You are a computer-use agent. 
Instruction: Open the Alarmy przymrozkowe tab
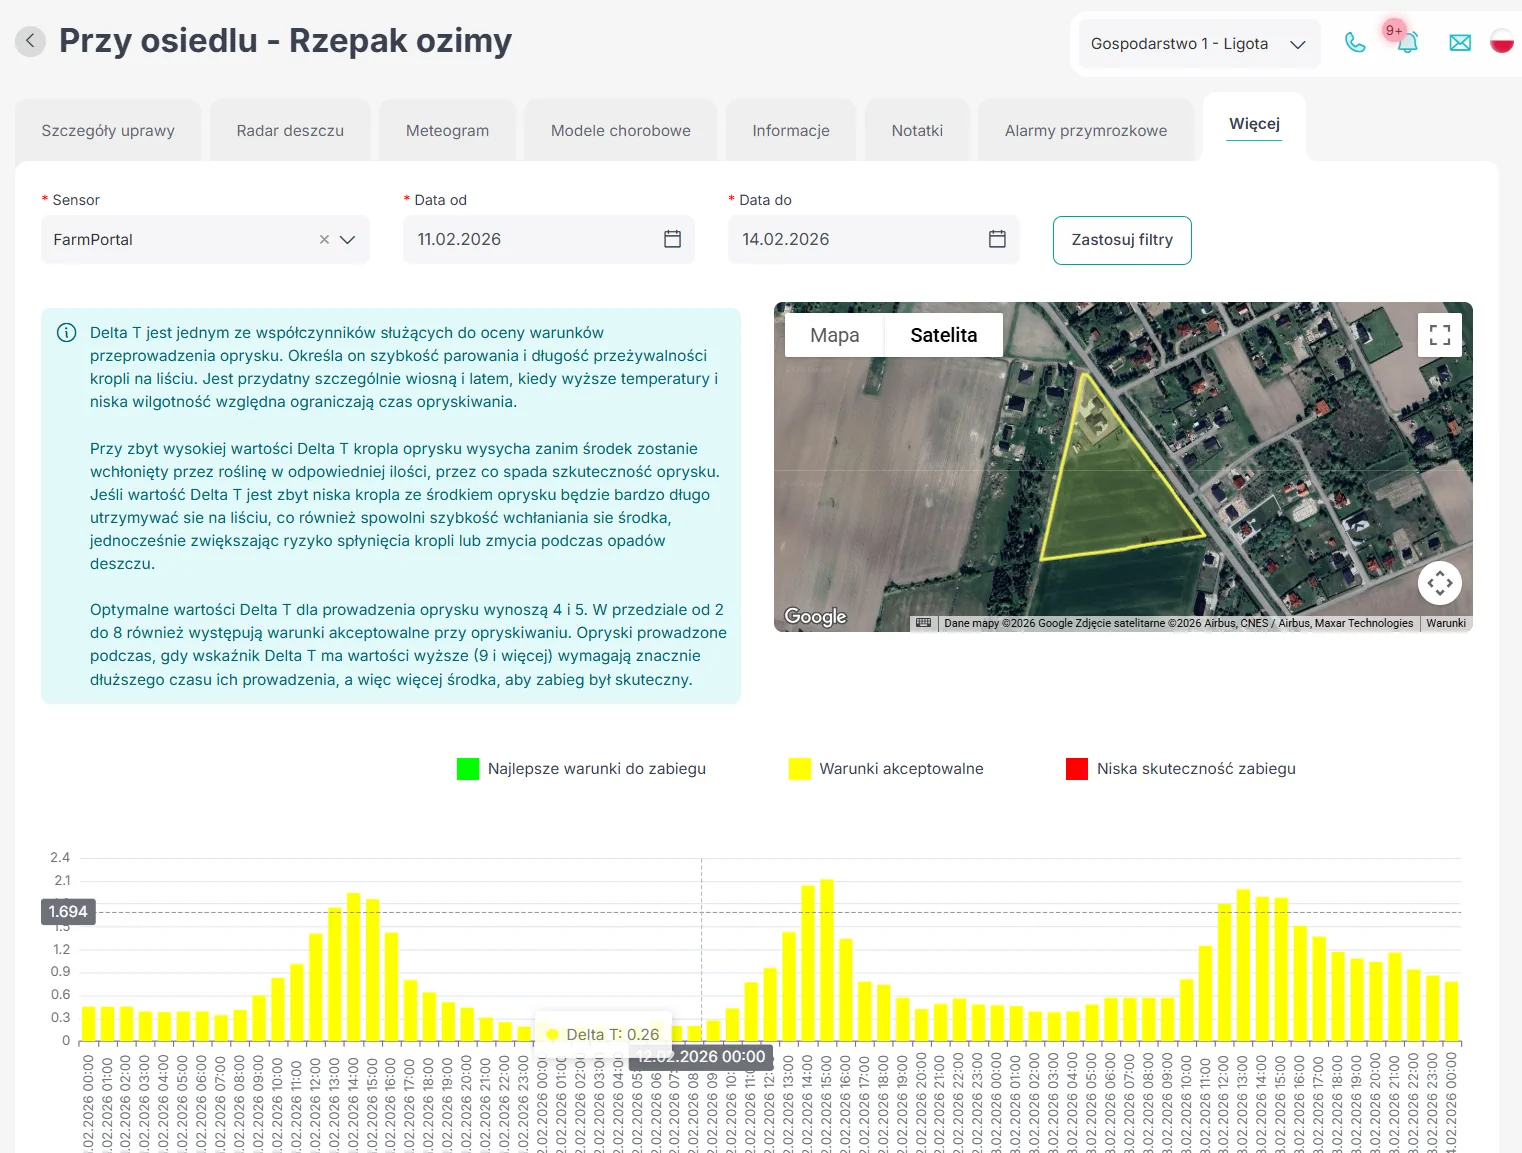[x=1085, y=131]
